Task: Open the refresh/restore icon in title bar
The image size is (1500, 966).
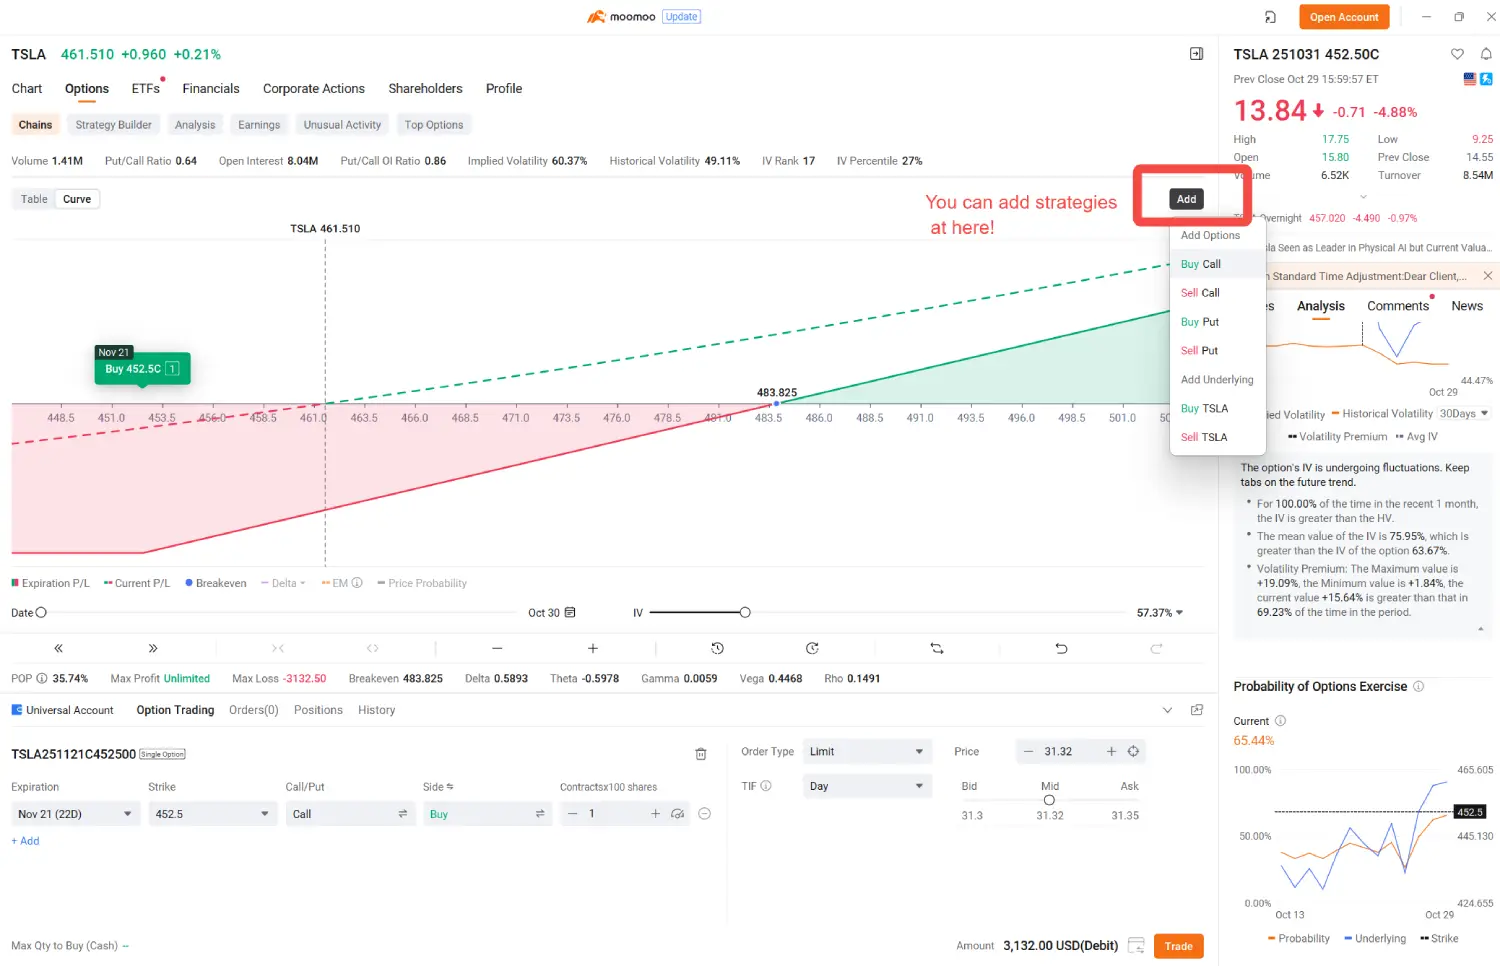Action: coord(1270,17)
